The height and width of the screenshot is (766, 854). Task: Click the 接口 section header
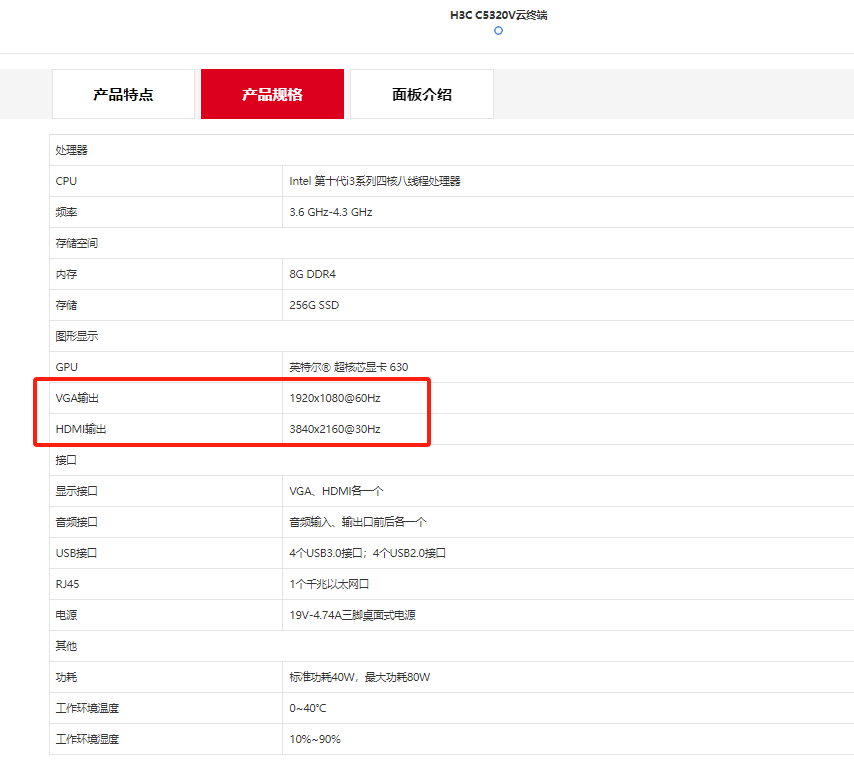[x=66, y=460]
